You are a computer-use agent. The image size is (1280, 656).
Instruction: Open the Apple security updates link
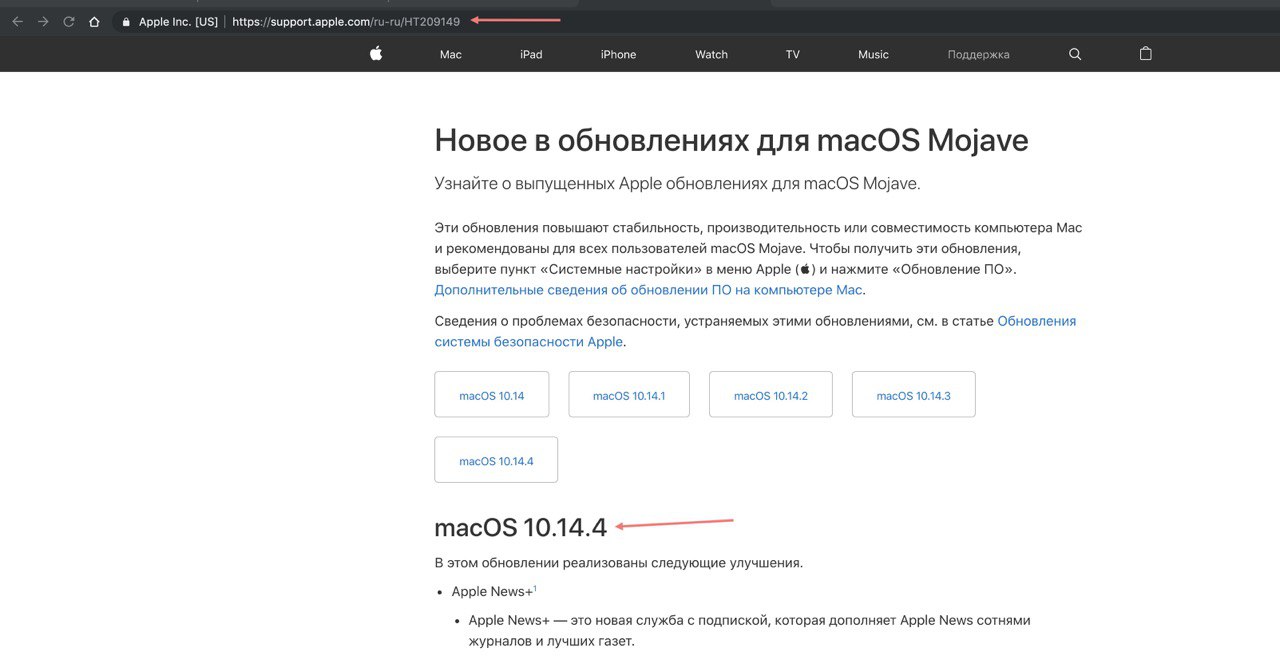point(755,331)
